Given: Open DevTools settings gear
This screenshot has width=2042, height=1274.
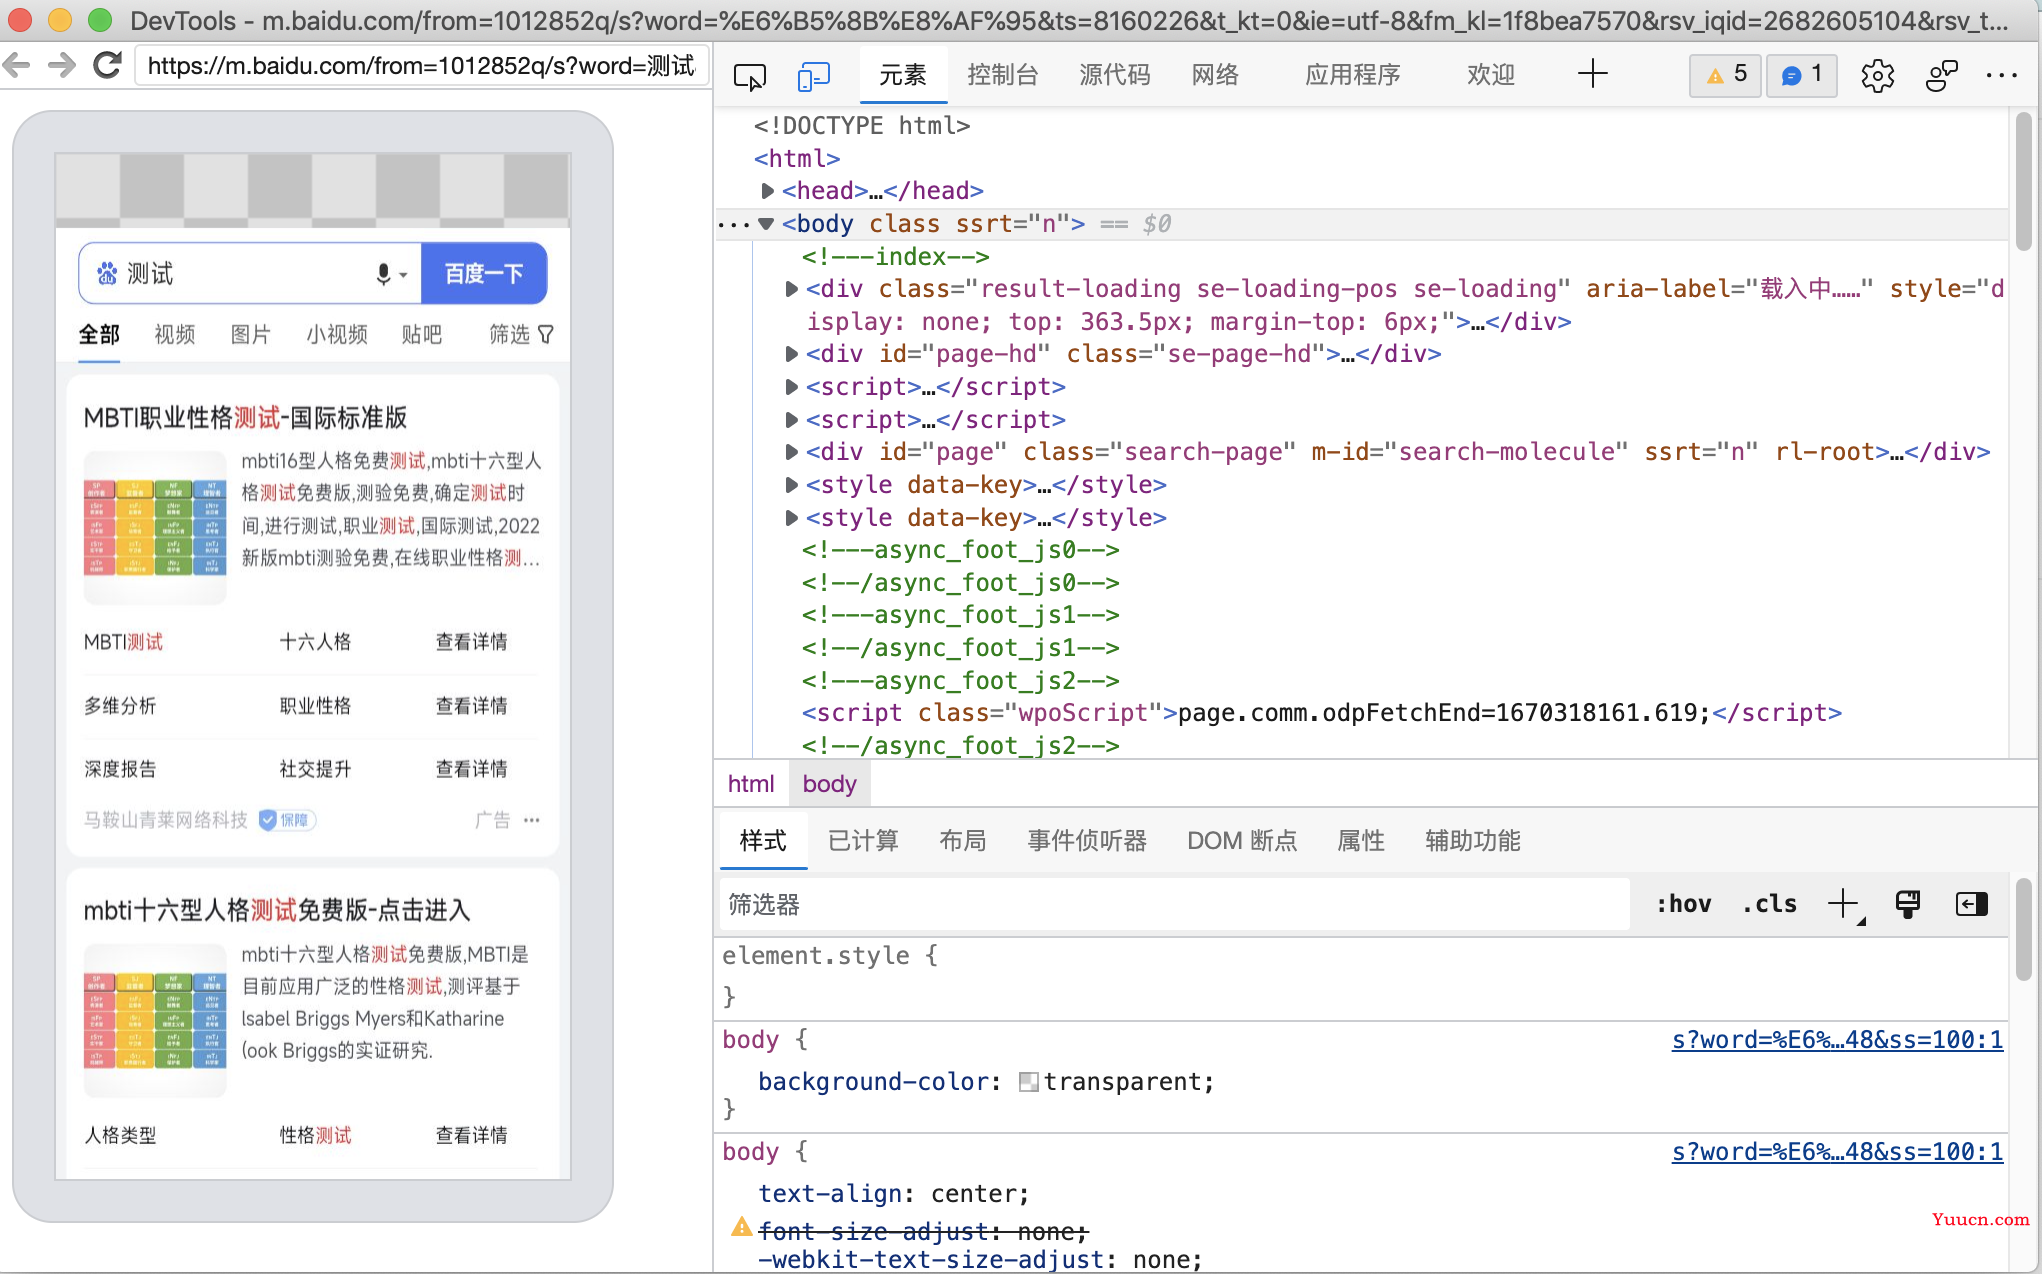Looking at the screenshot, I should 1877,76.
